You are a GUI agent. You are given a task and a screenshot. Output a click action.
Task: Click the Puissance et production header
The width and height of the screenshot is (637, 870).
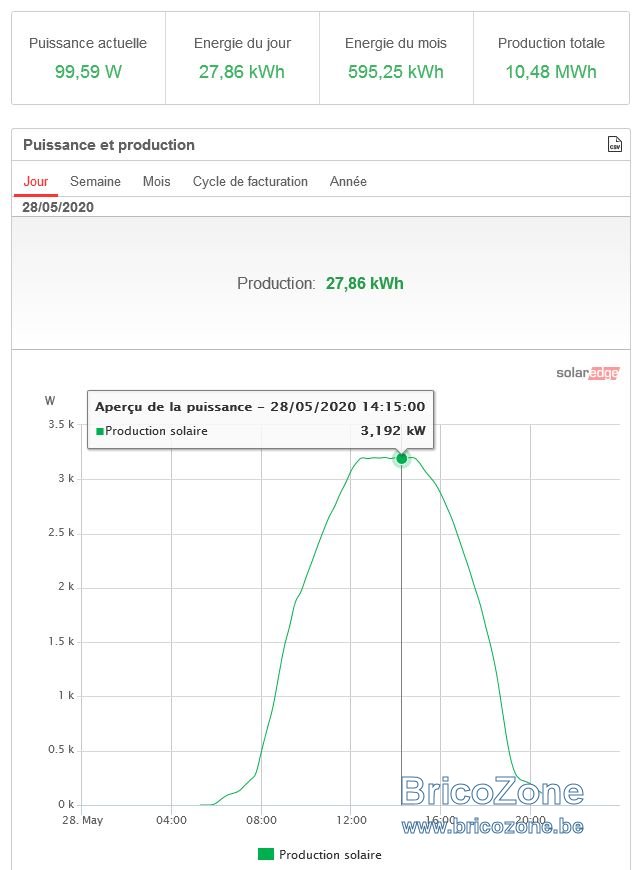pyautogui.click(x=109, y=145)
